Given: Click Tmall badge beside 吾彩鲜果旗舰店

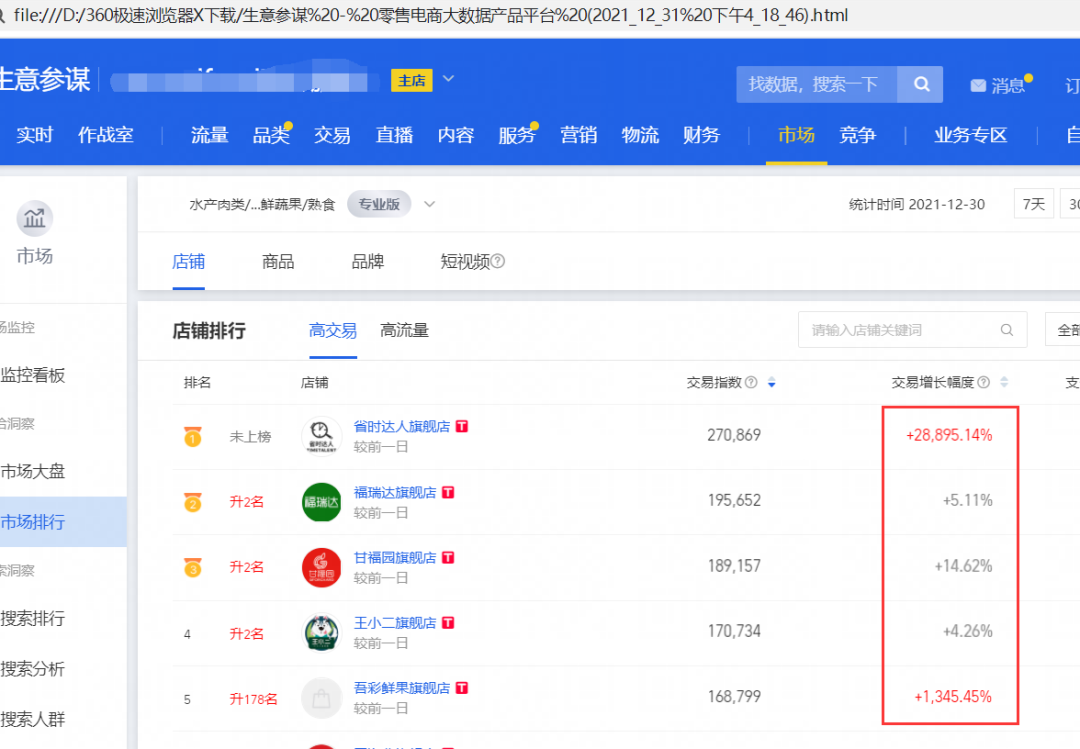Looking at the screenshot, I should (462, 688).
